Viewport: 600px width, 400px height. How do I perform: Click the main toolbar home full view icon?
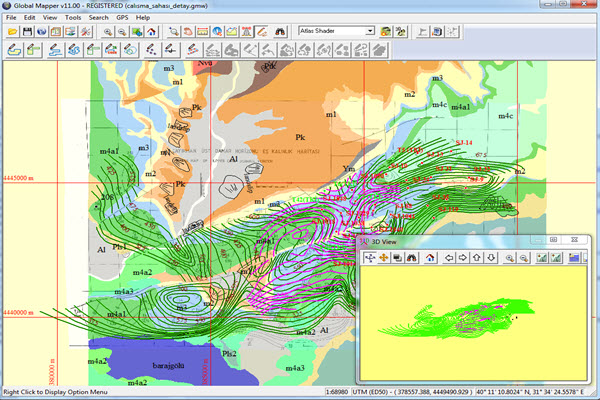click(152, 32)
